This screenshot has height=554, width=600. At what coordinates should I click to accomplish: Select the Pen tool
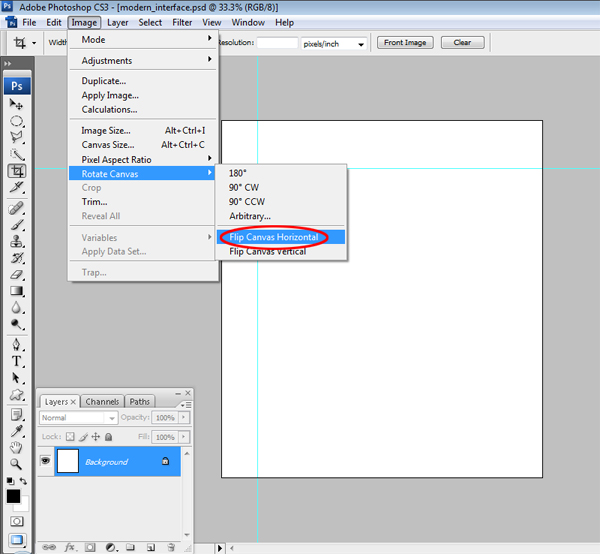point(16,344)
